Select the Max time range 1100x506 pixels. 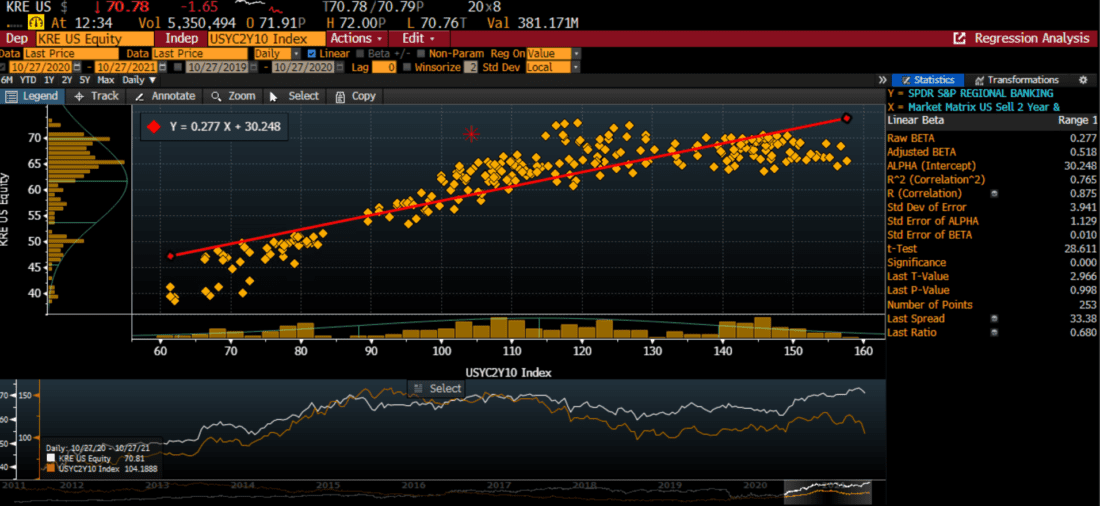click(x=106, y=80)
